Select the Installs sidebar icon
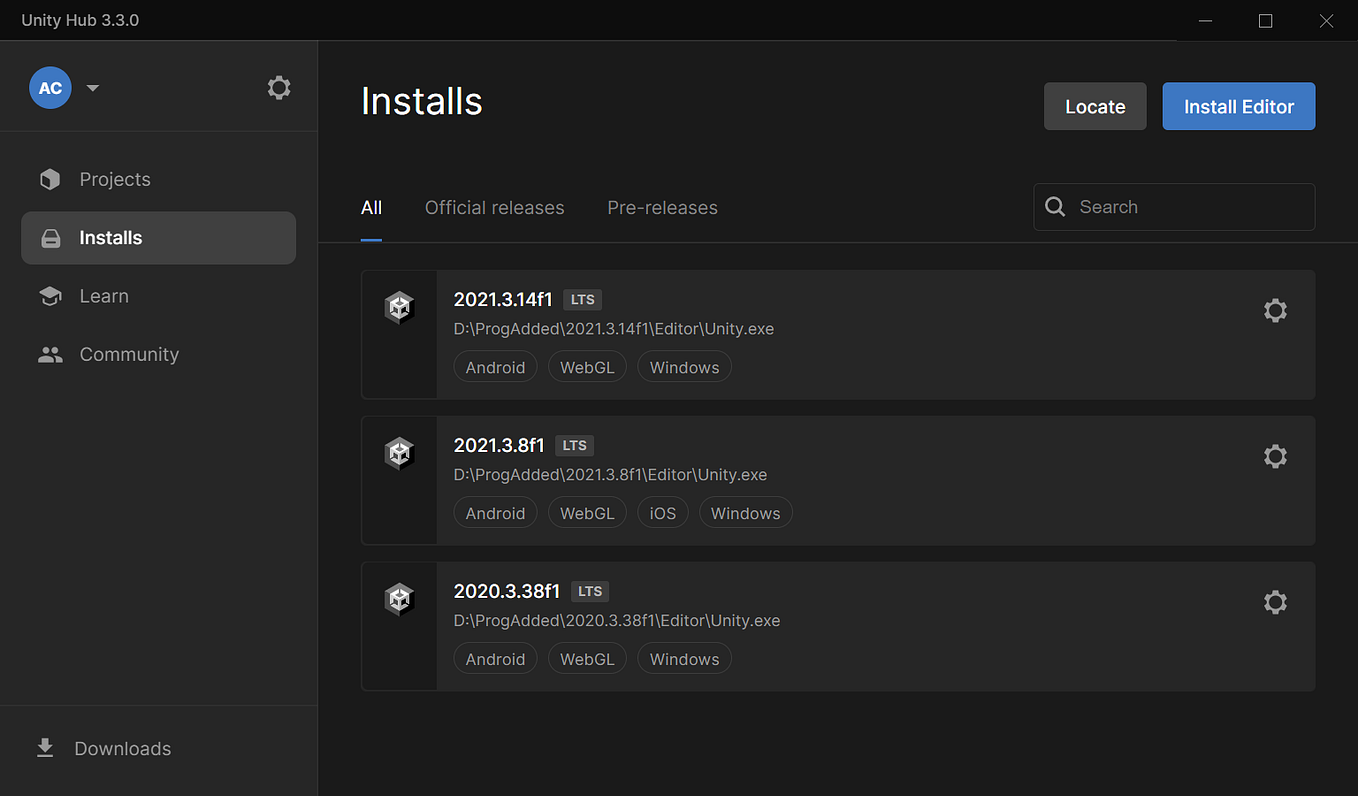 [x=50, y=237]
